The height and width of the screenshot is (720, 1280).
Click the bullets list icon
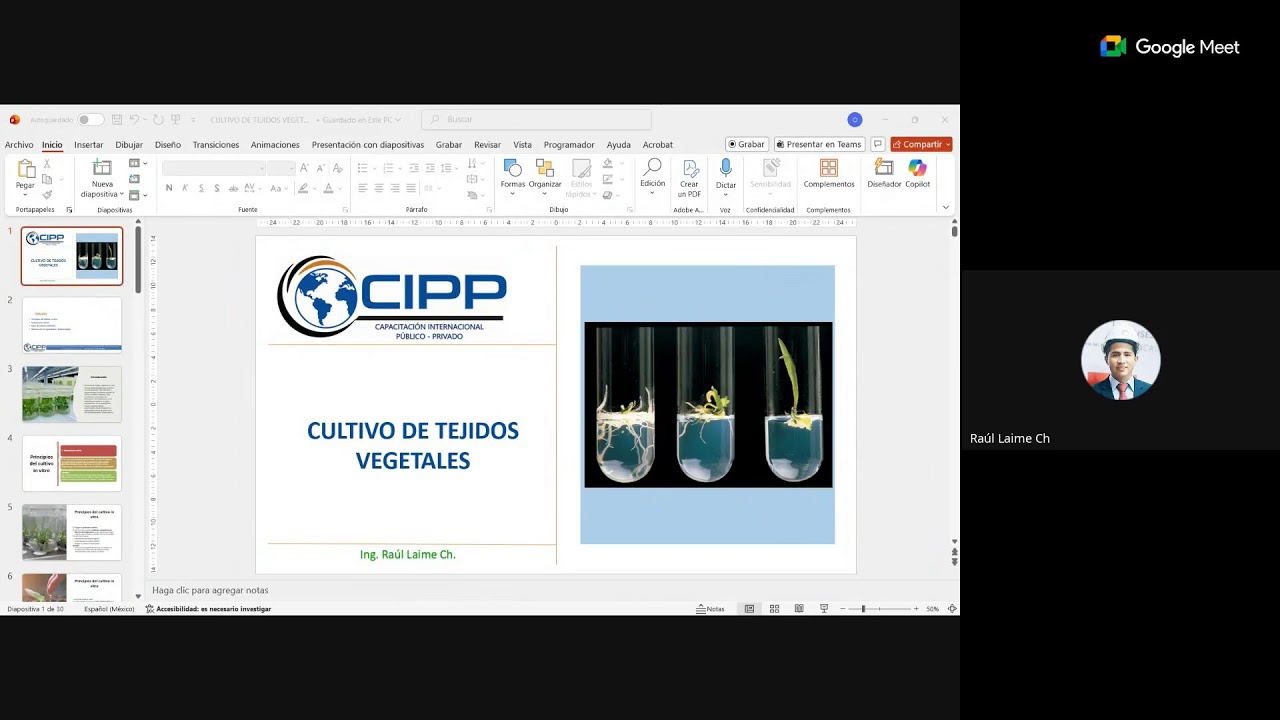click(362, 168)
